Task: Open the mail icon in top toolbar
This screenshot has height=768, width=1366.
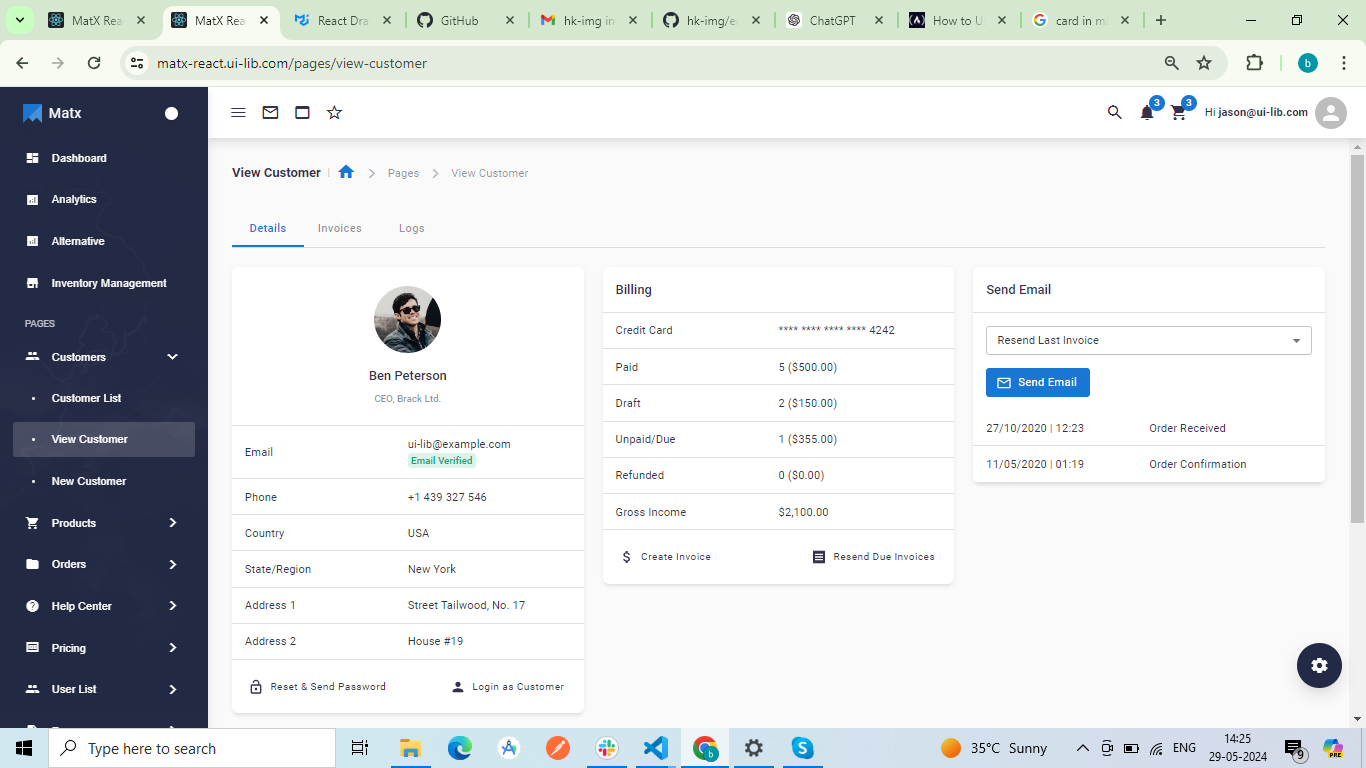Action: point(270,113)
